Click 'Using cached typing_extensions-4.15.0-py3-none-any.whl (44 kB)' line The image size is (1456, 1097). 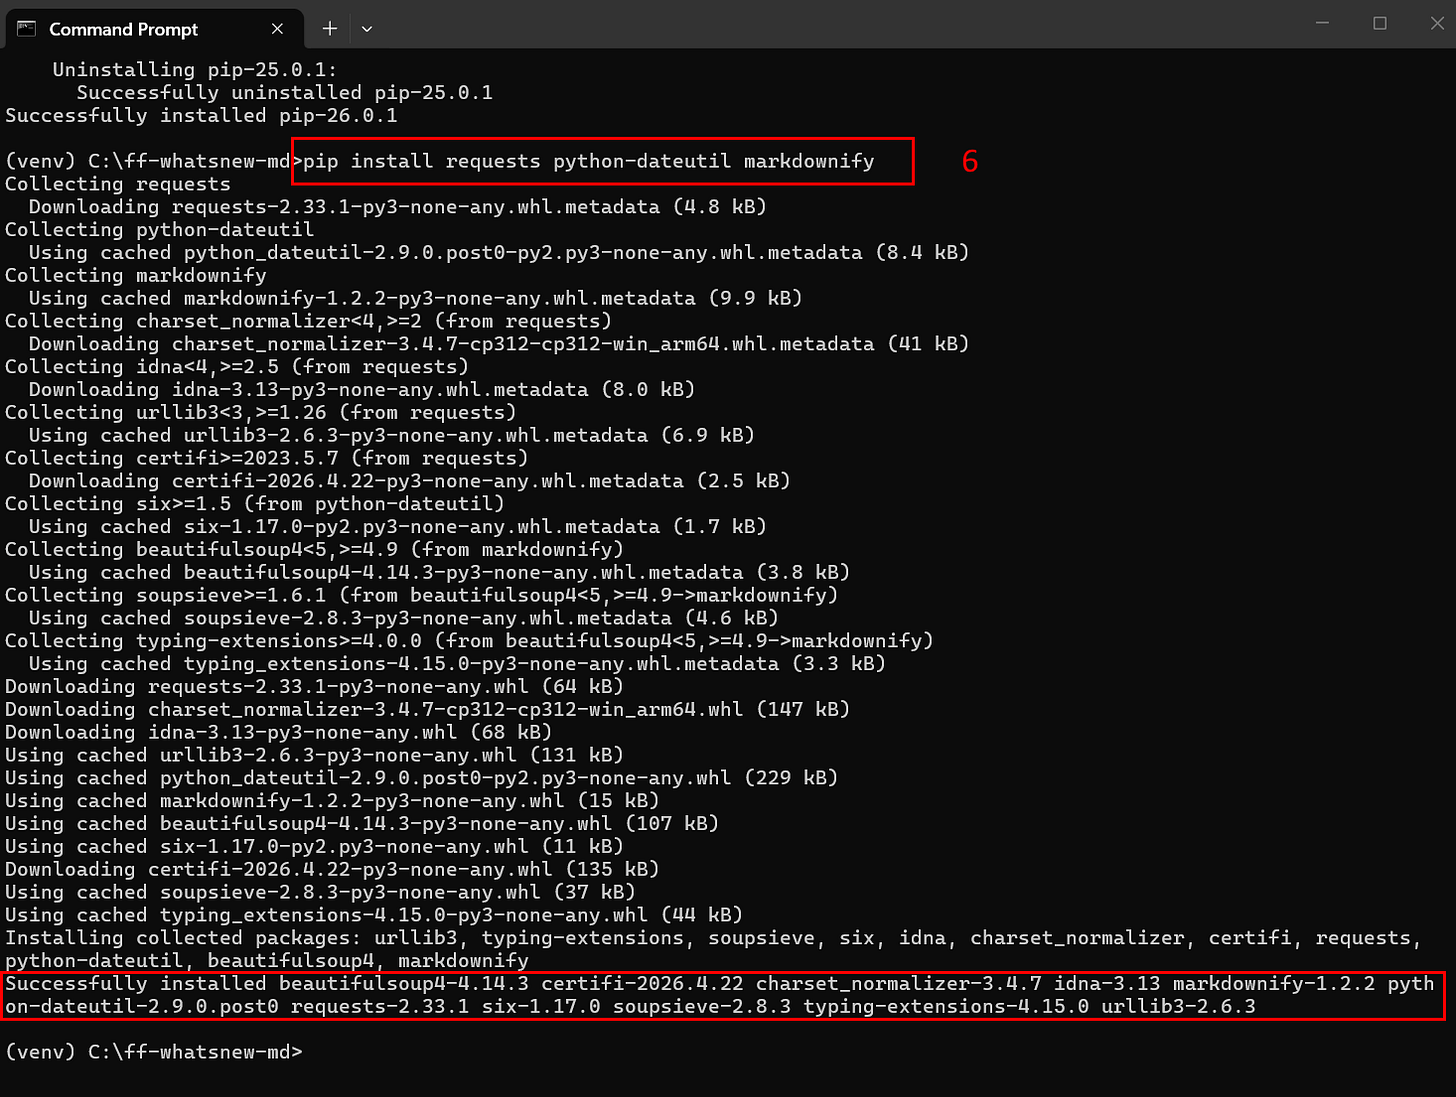[x=374, y=916]
